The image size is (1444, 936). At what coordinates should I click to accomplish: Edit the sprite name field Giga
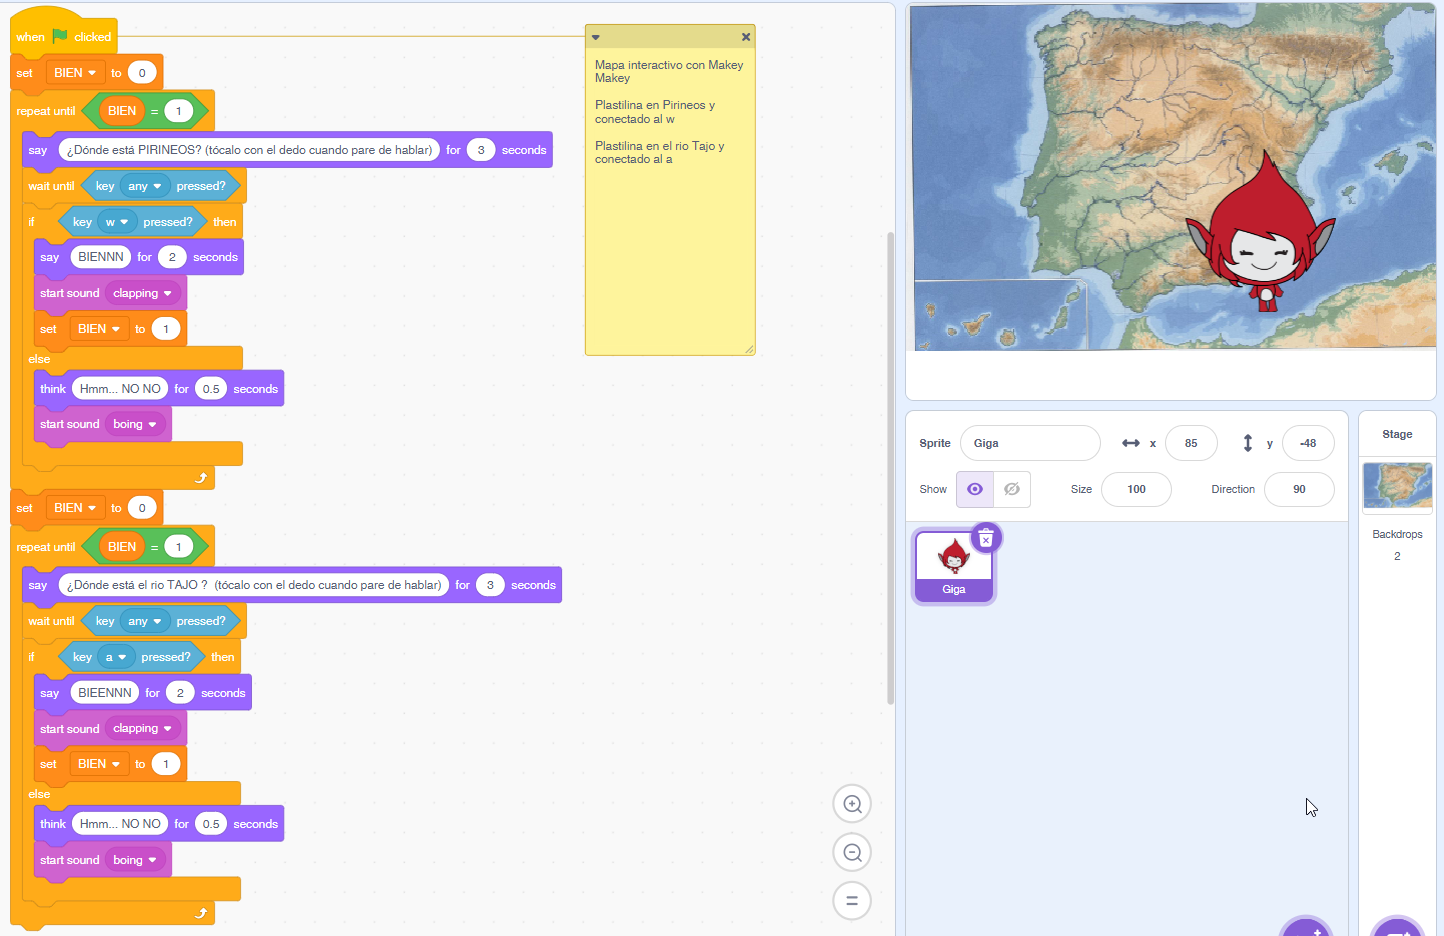tap(1030, 443)
